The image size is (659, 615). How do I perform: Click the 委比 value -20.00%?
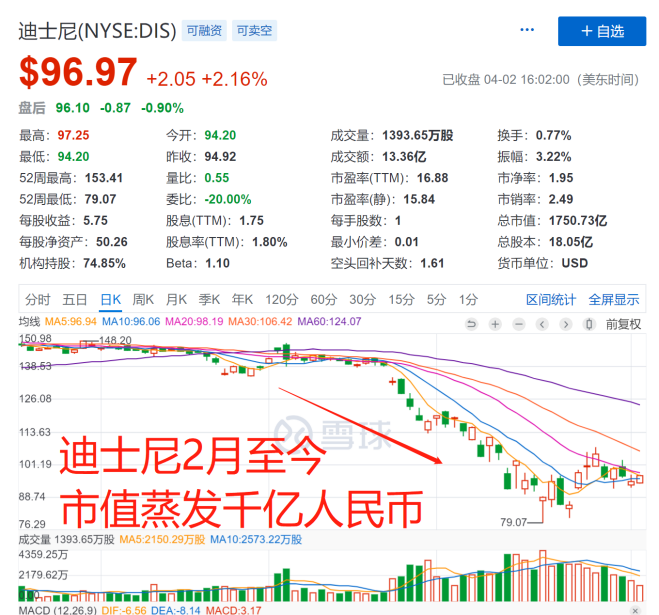(228, 199)
